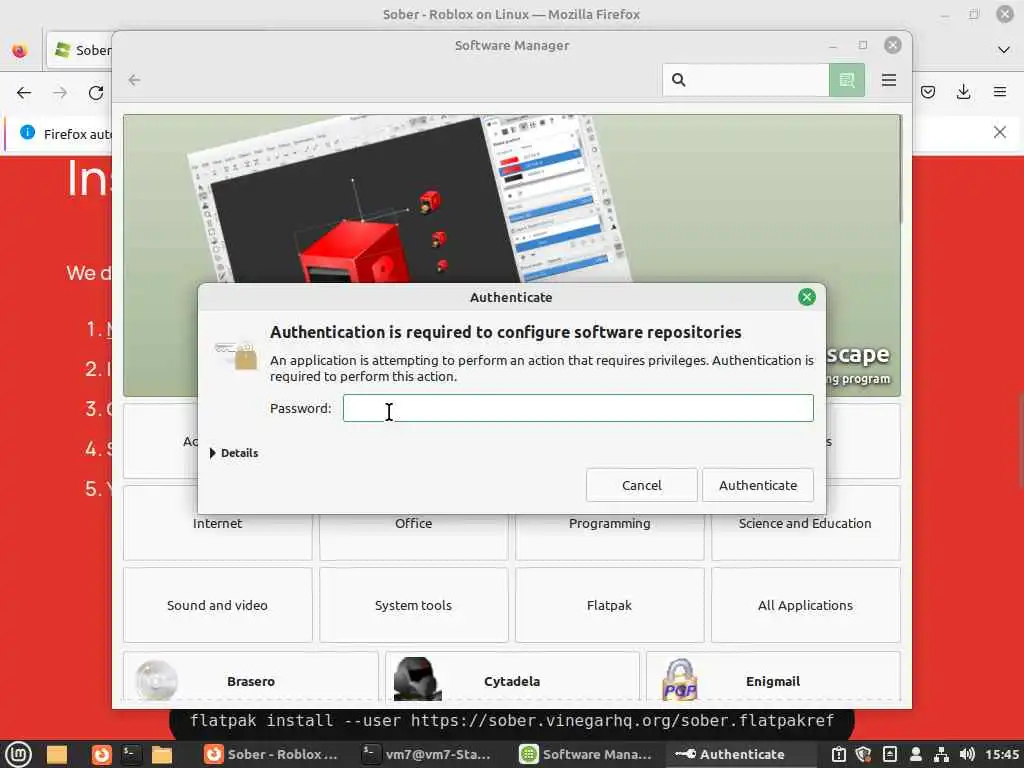Cancel the authentication dialog
Image resolution: width=1024 pixels, height=768 pixels.
tap(641, 485)
